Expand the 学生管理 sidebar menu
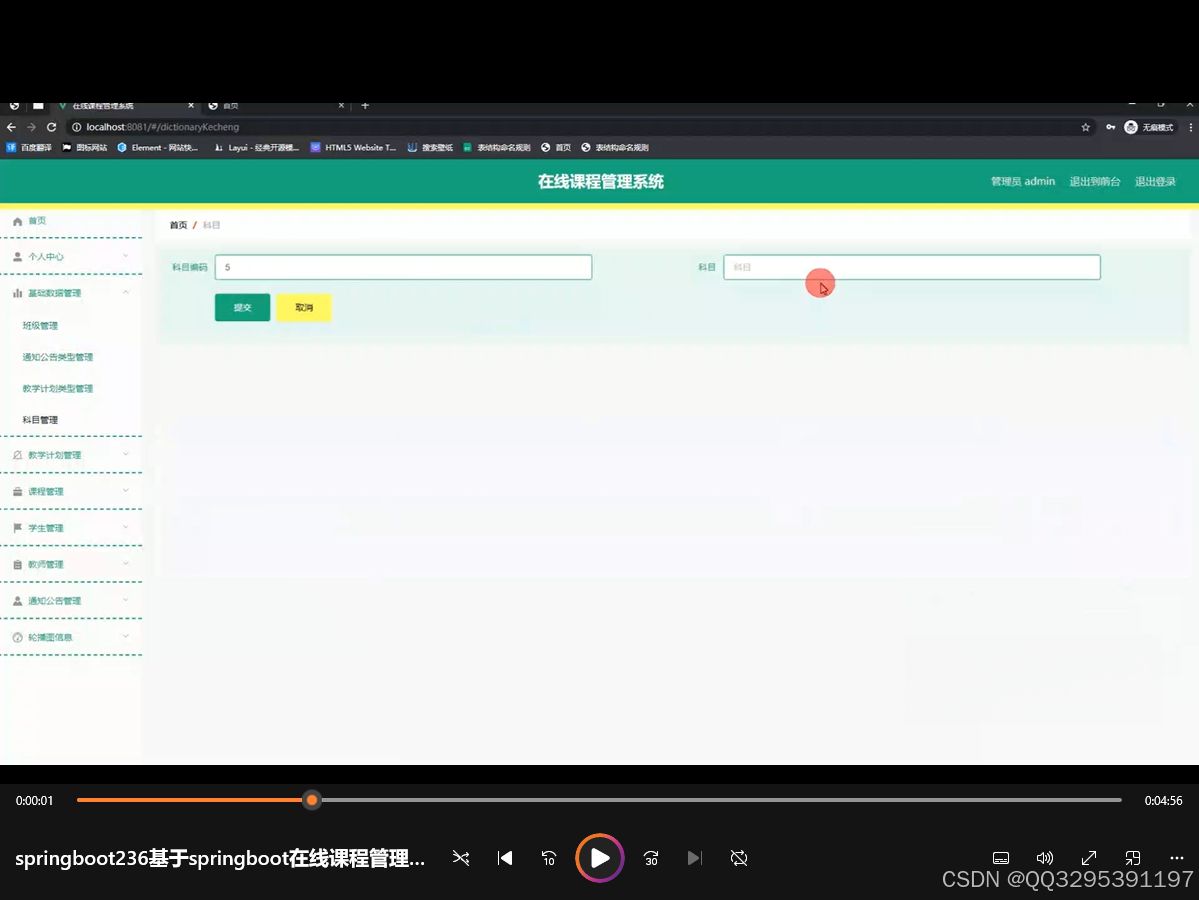 (x=70, y=528)
